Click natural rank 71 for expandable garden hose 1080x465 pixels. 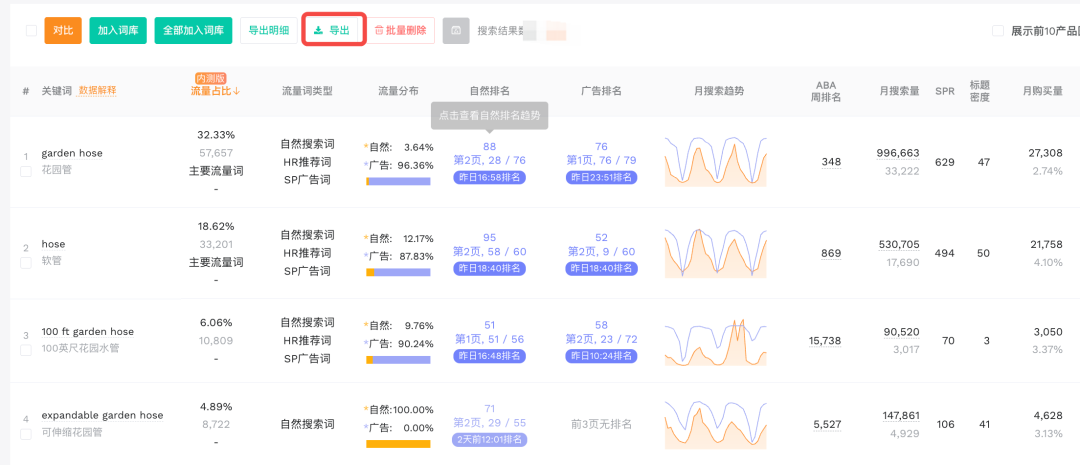[x=490, y=409]
